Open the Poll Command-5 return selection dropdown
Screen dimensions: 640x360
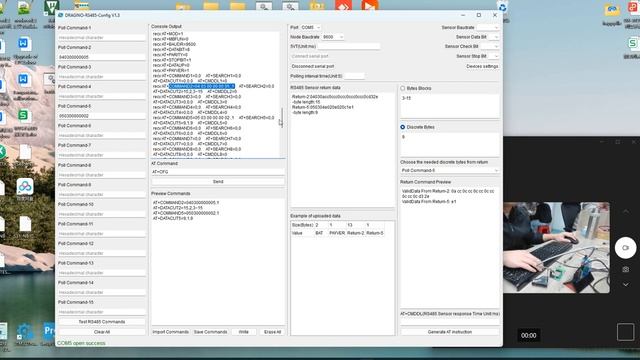450,170
